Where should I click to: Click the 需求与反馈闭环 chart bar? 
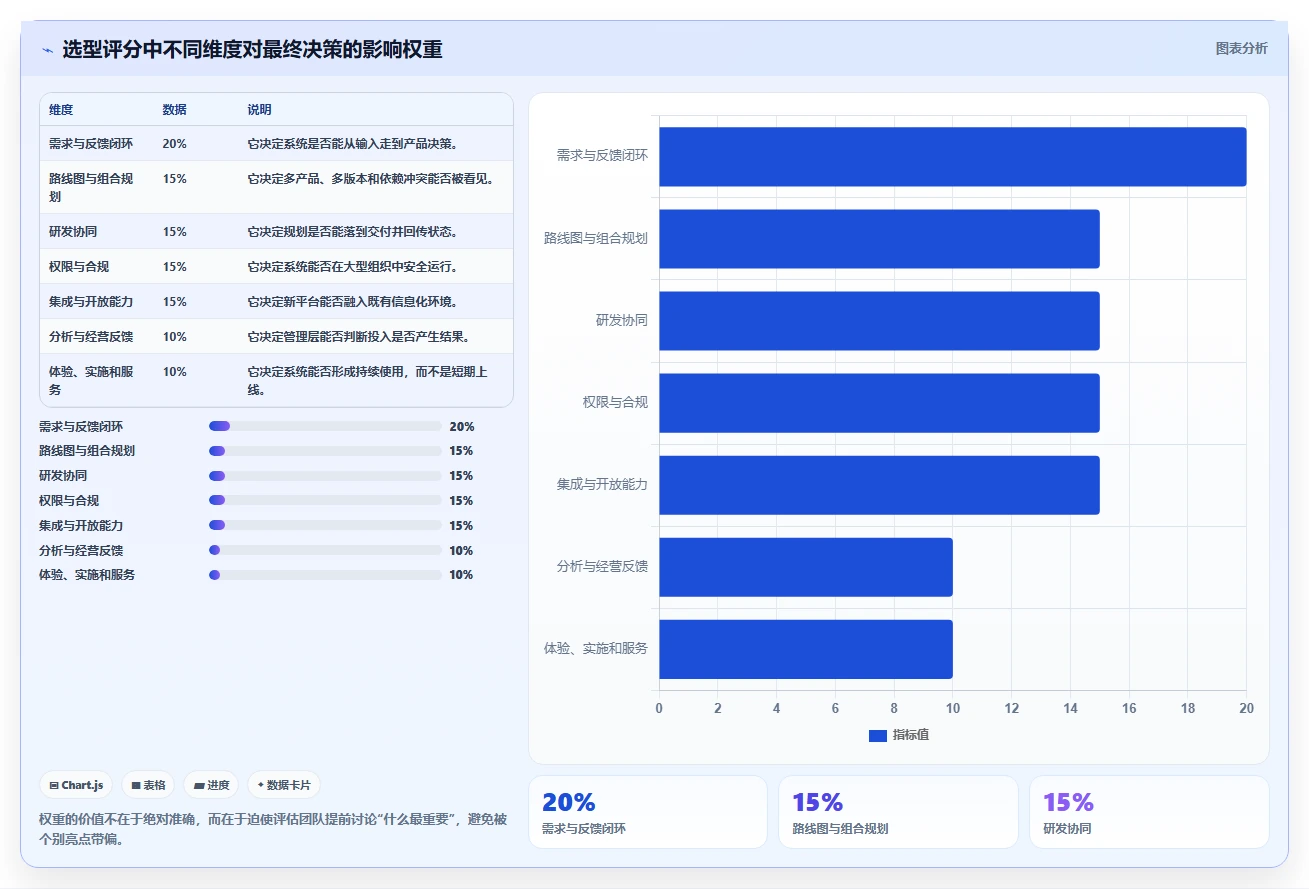pyautogui.click(x=952, y=156)
